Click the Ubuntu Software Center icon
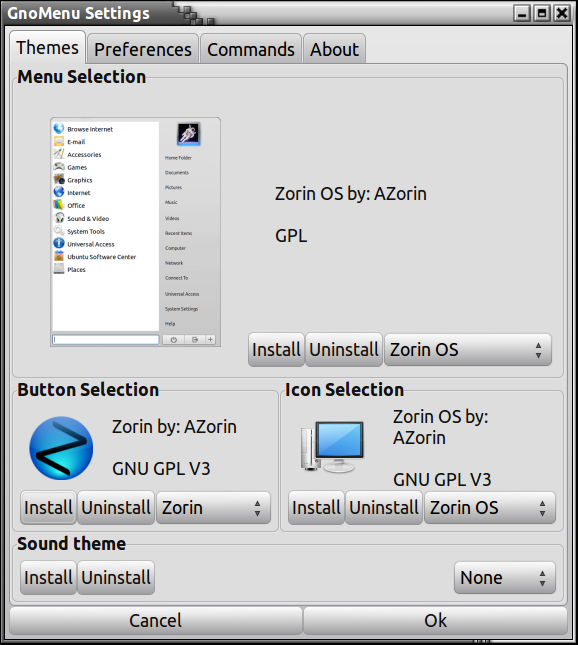This screenshot has height=645, width=578. click(59, 256)
